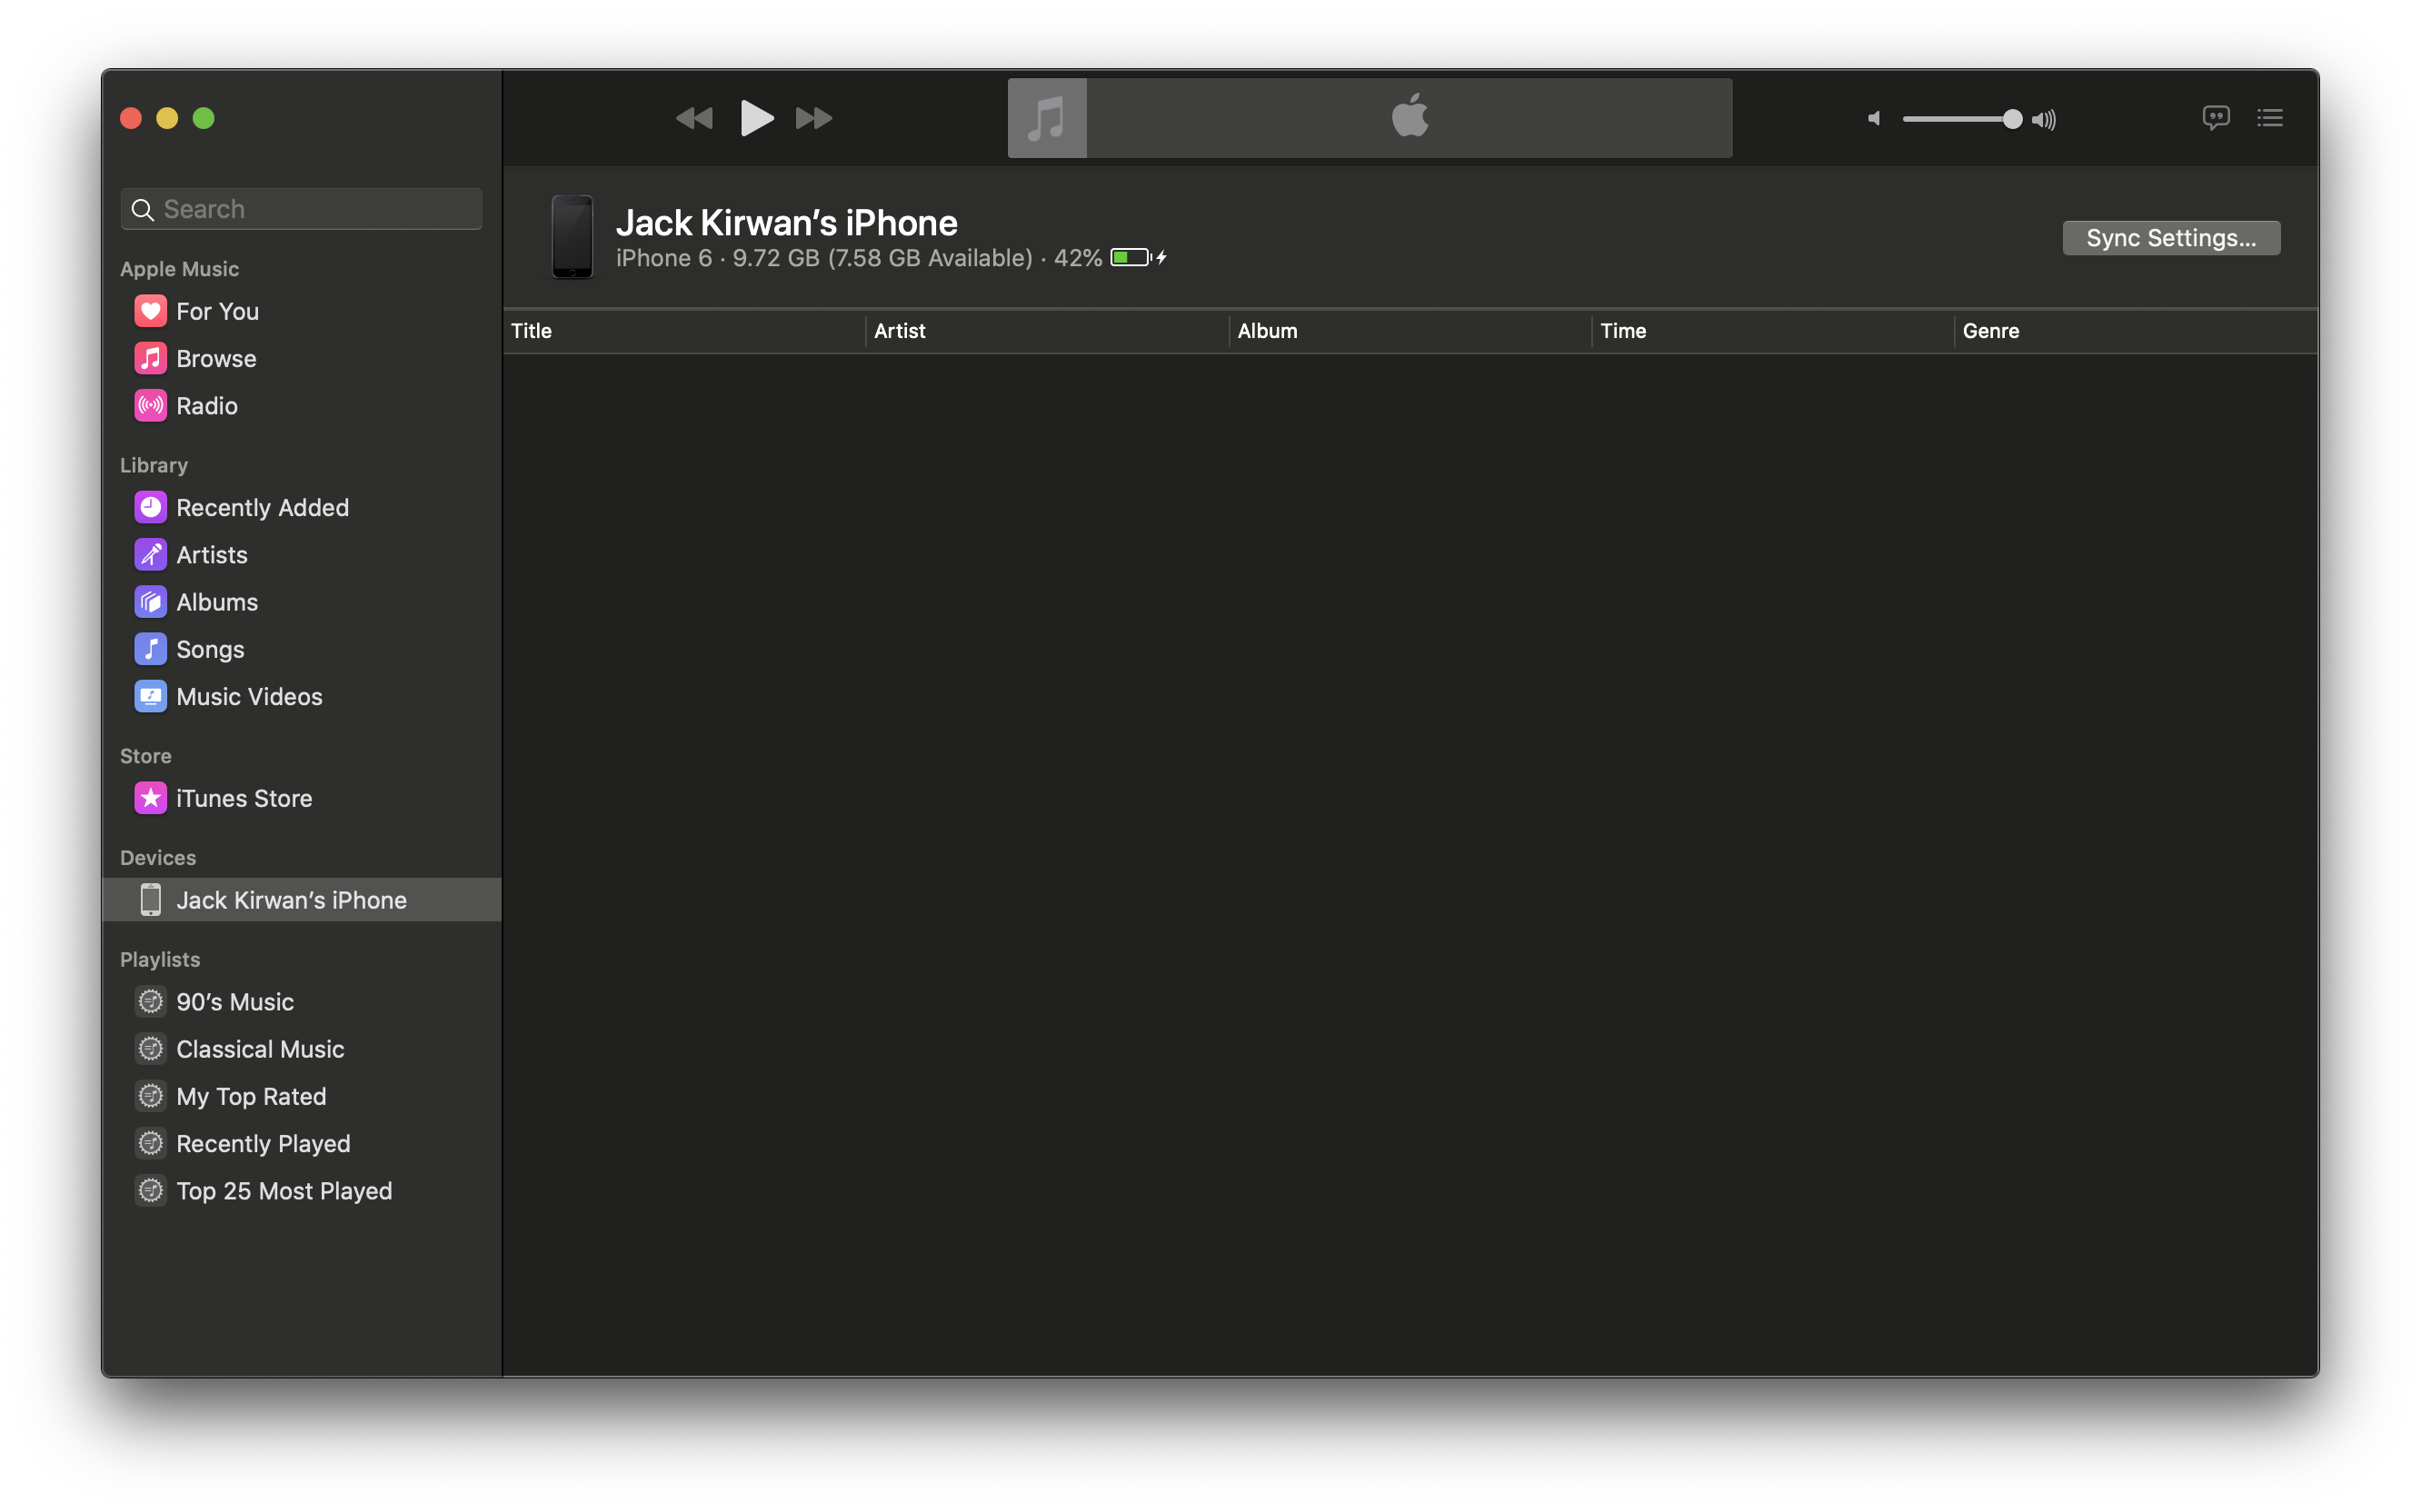Click the Apple logo in now-playing display
The width and height of the screenshot is (2421, 1512).
[1410, 116]
